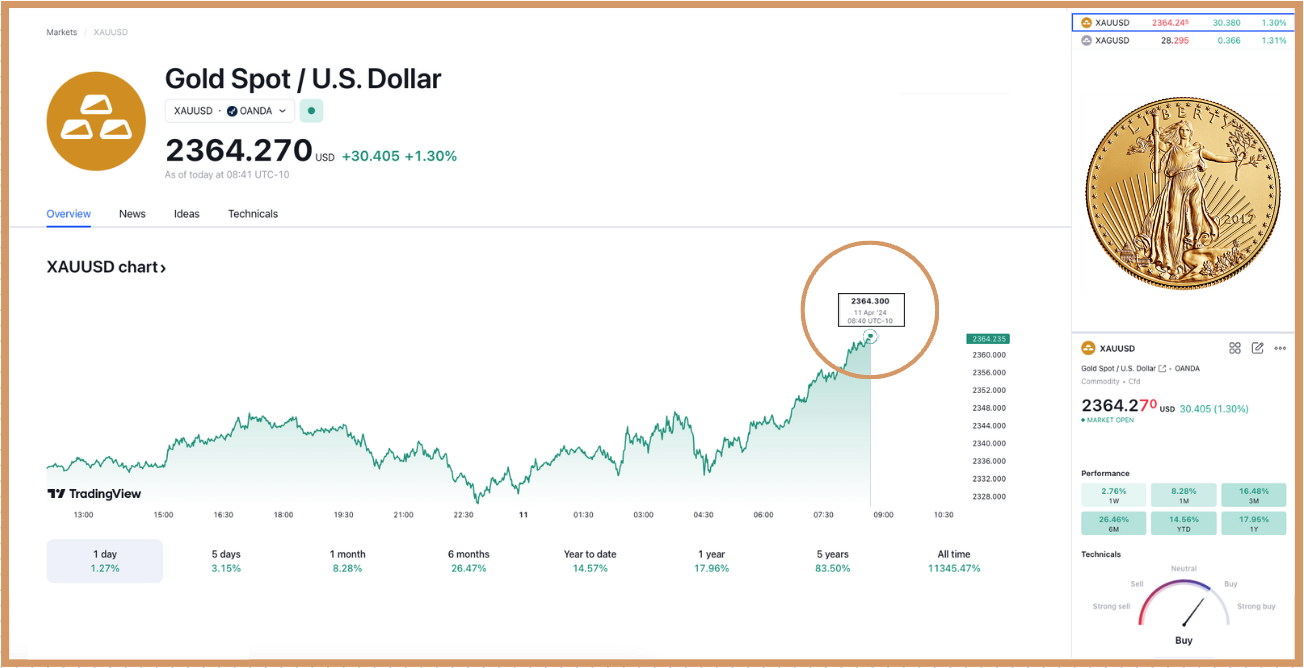Image resolution: width=1304 pixels, height=668 pixels.
Task: Click the green market-open status dot
Action: (311, 110)
